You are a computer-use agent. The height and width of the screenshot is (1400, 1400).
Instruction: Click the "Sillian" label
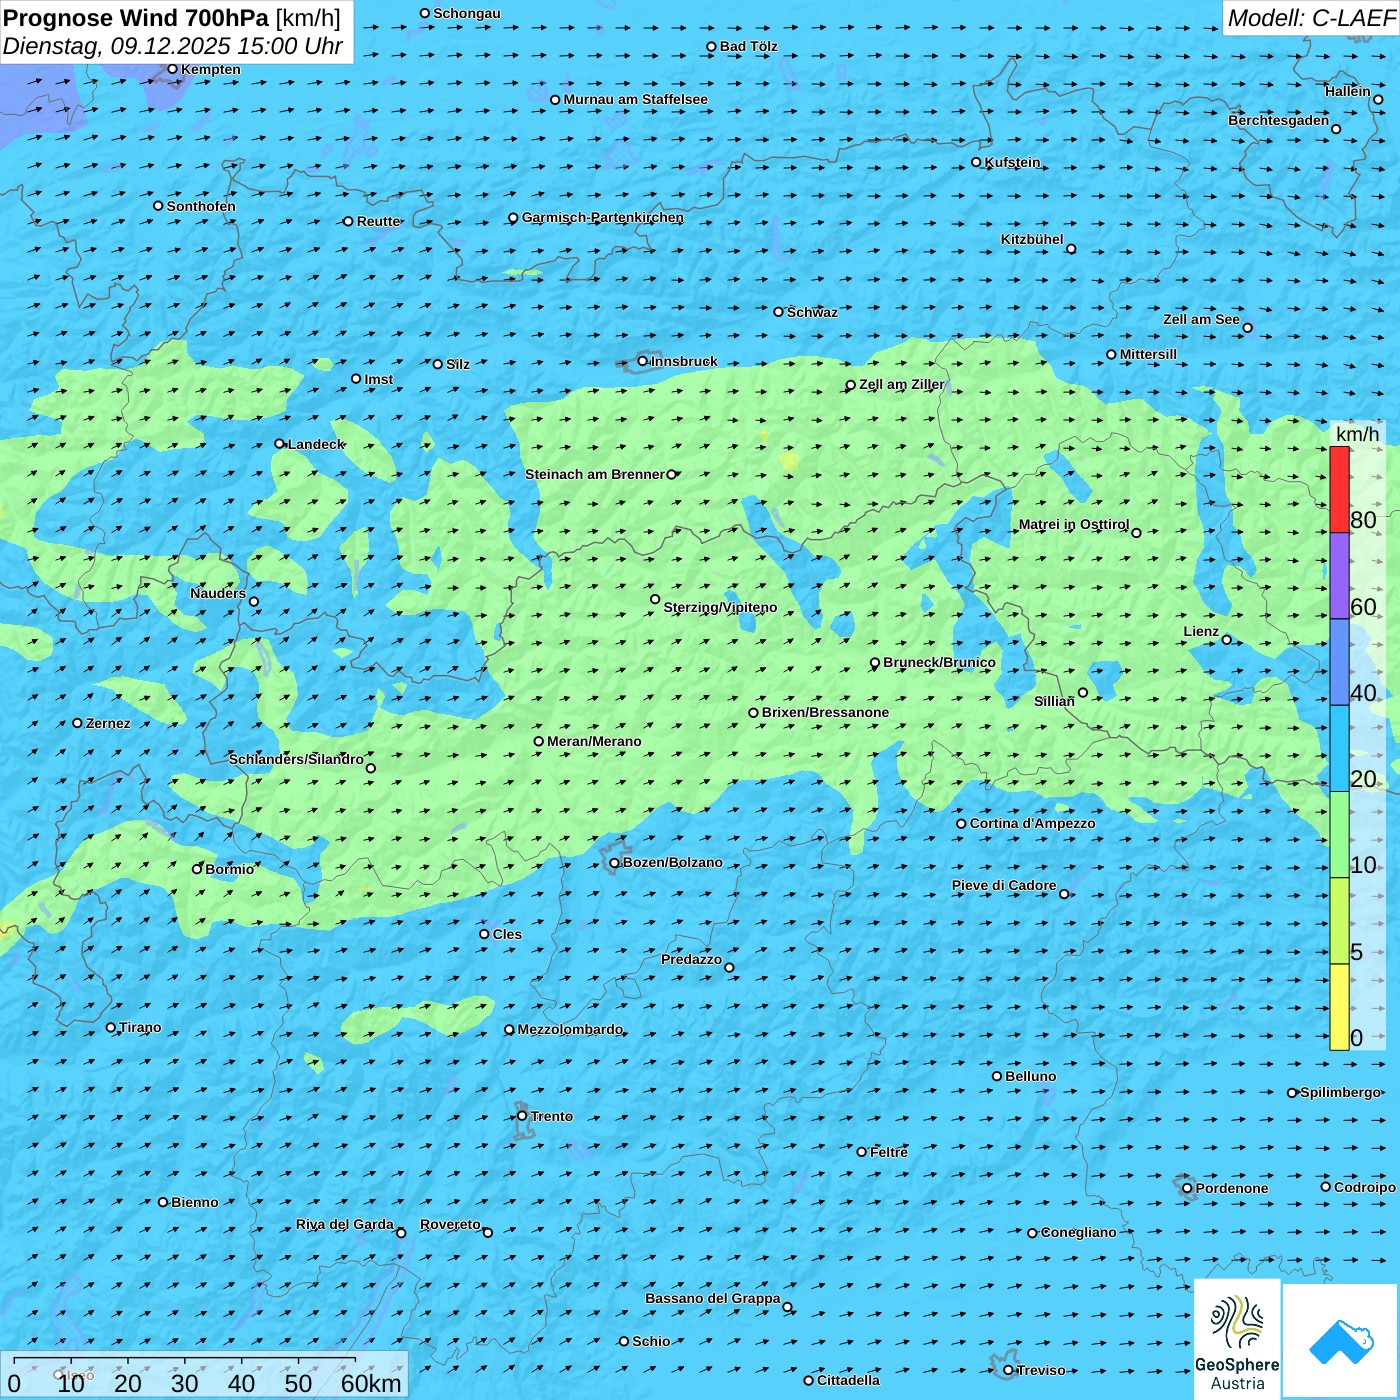click(x=1055, y=701)
